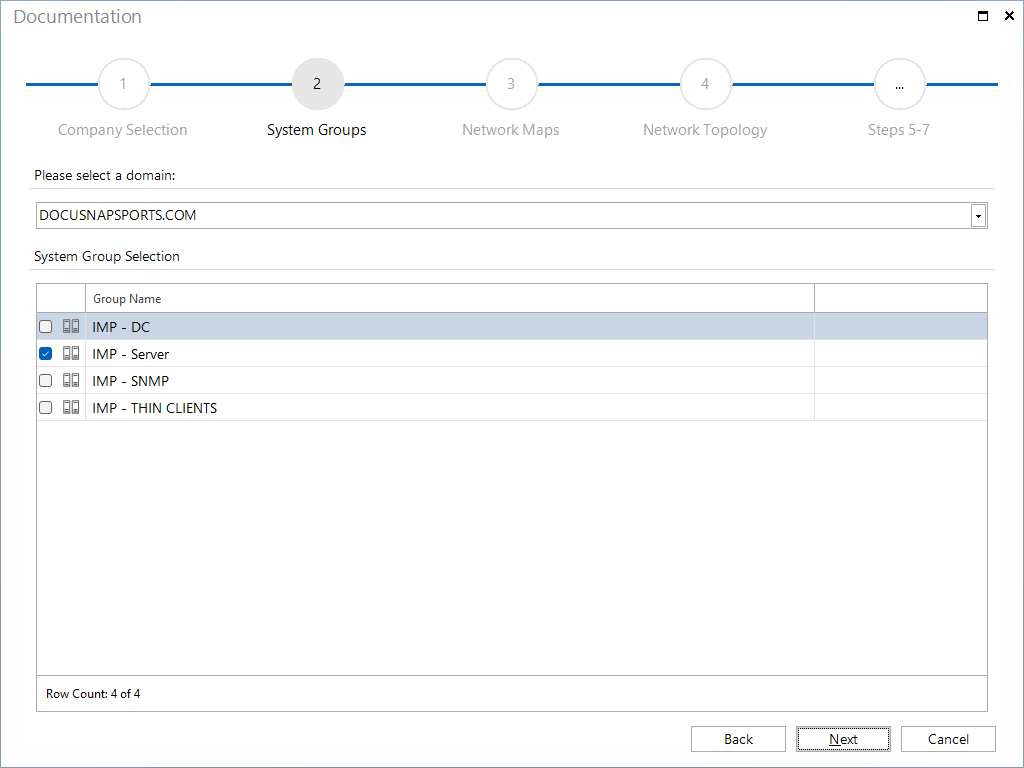The height and width of the screenshot is (768, 1024).
Task: Open the domain dropdown arrow
Action: 978,216
